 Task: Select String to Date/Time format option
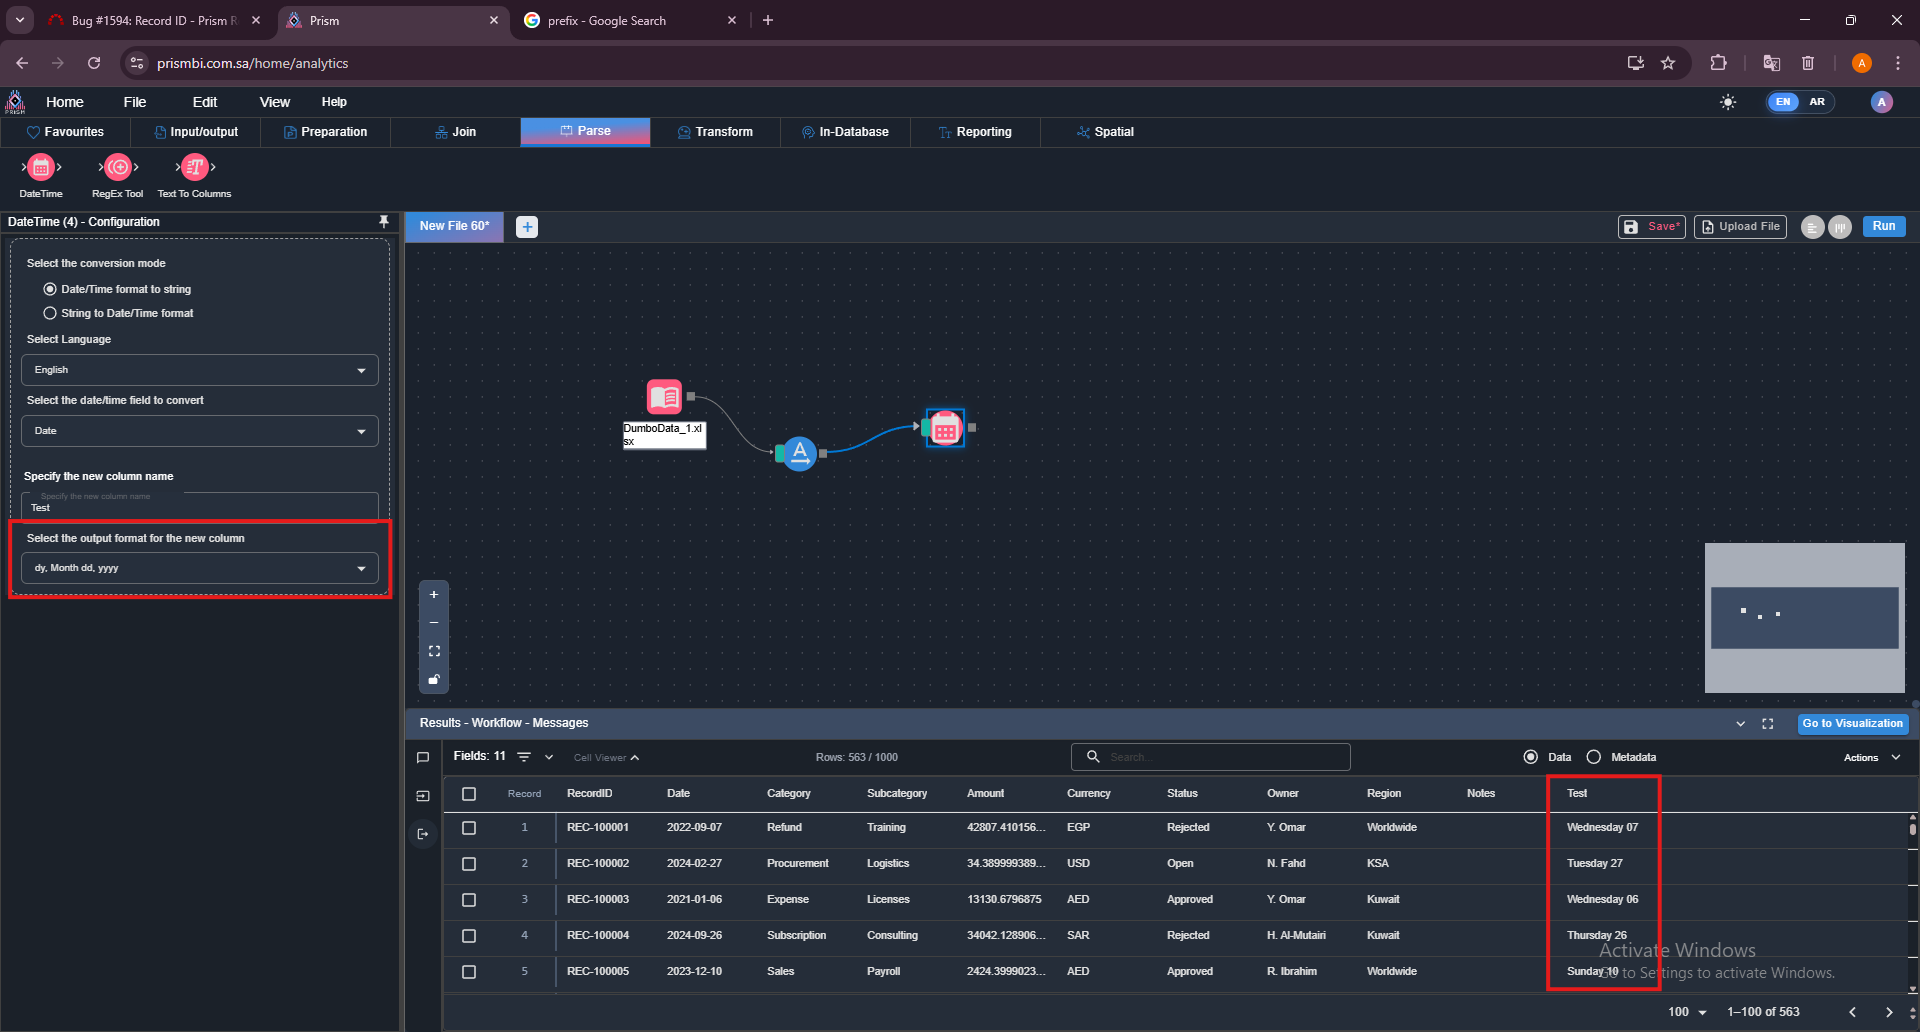tap(50, 313)
